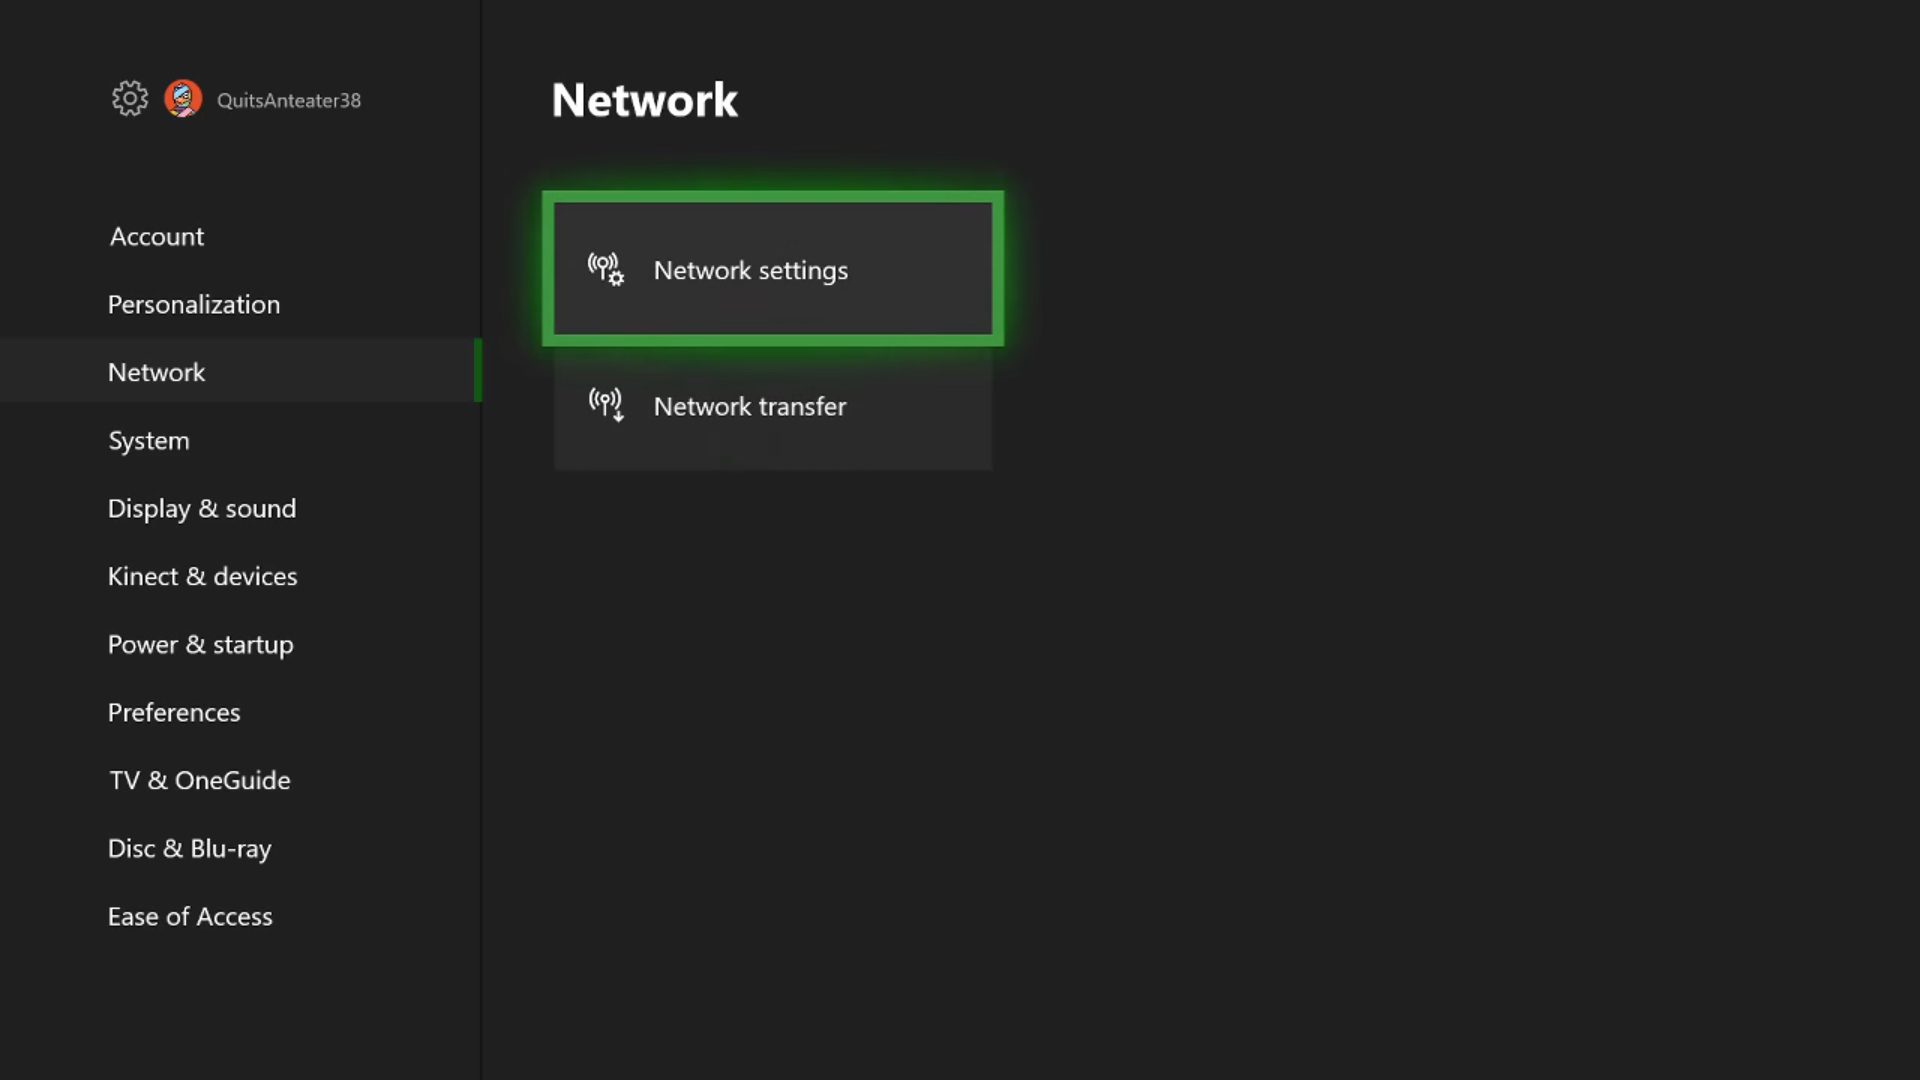Screen dimensions: 1920x1080
Task: Select Disc & Blu-ray settings
Action: pyautogui.click(x=190, y=848)
